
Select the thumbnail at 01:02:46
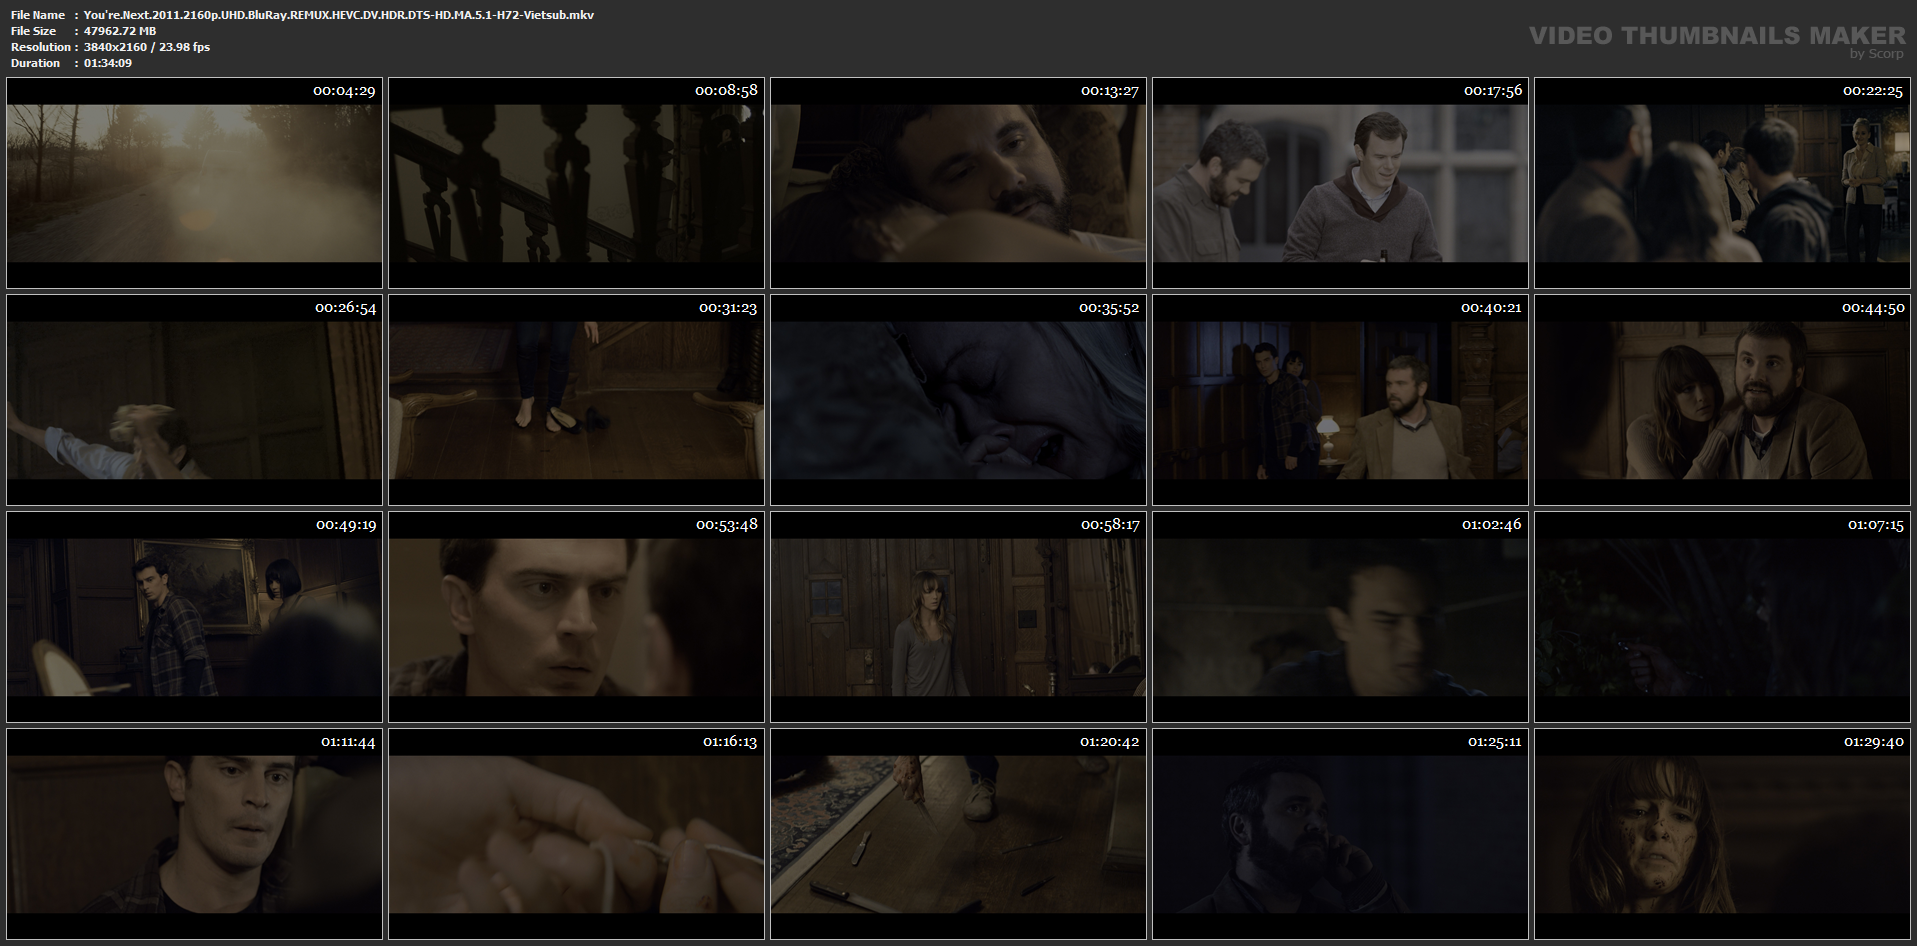(1340, 617)
